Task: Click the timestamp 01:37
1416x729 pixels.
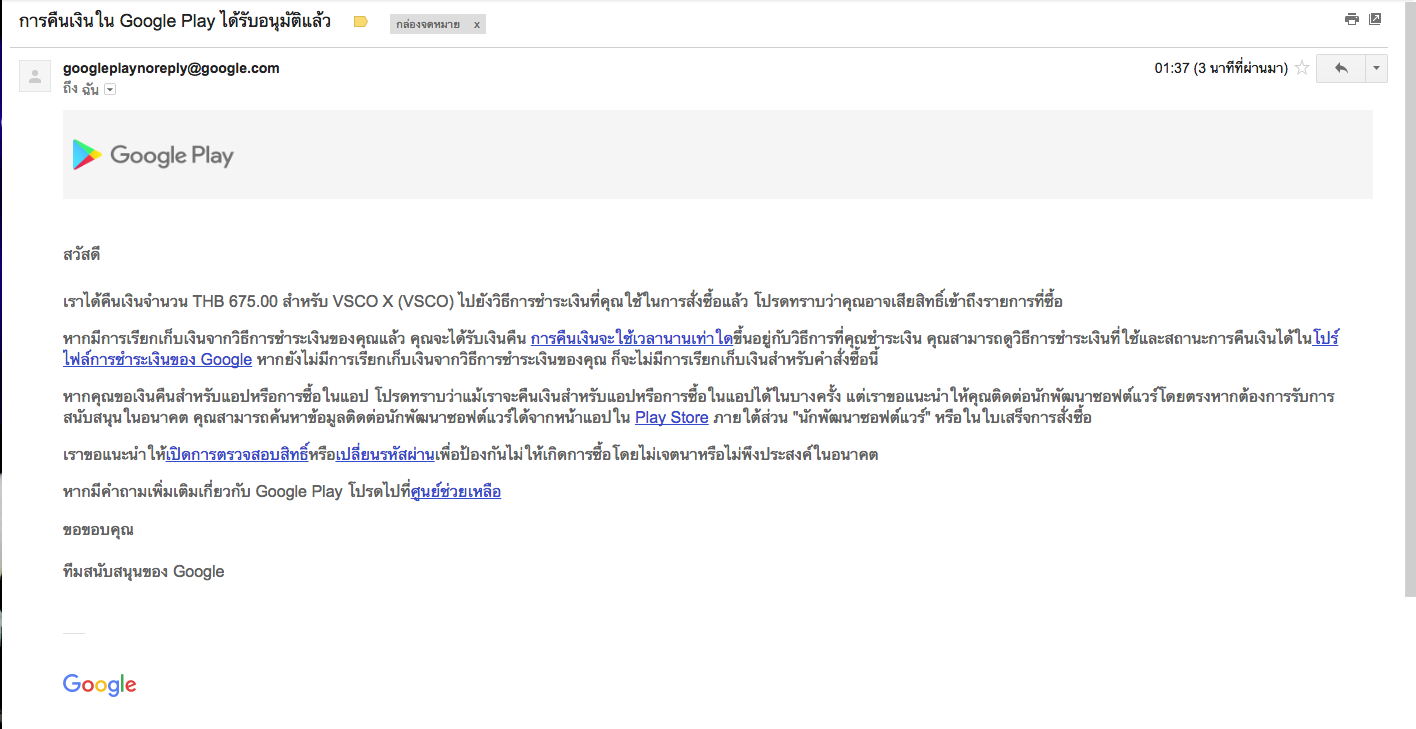Action: pyautogui.click(x=1172, y=68)
